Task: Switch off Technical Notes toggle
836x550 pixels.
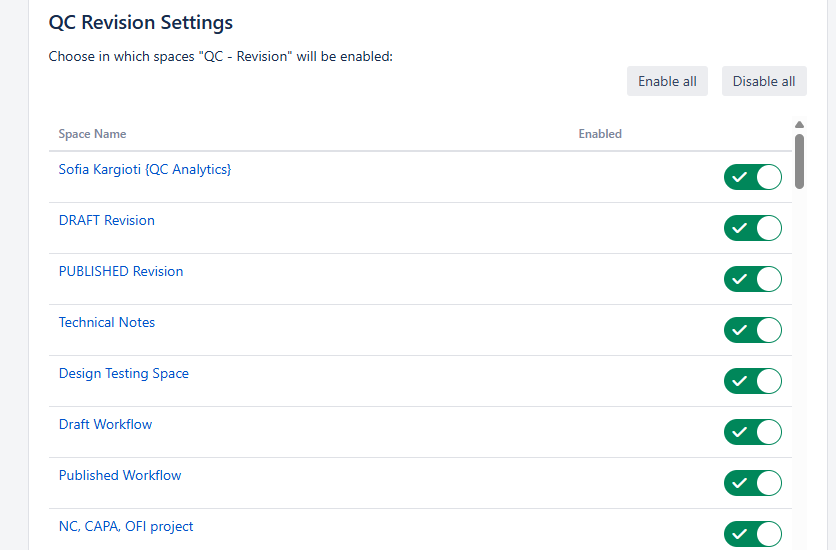Action: coord(752,330)
